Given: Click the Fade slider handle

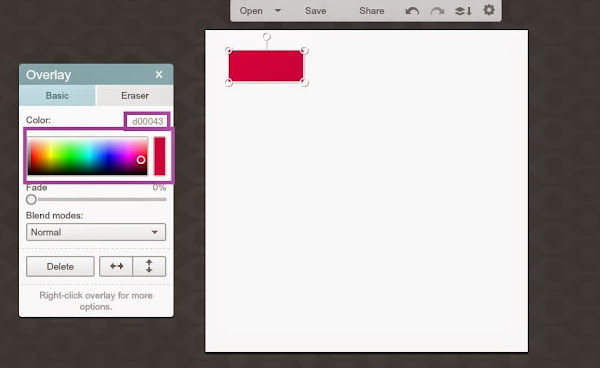Looking at the screenshot, I should (x=31, y=199).
